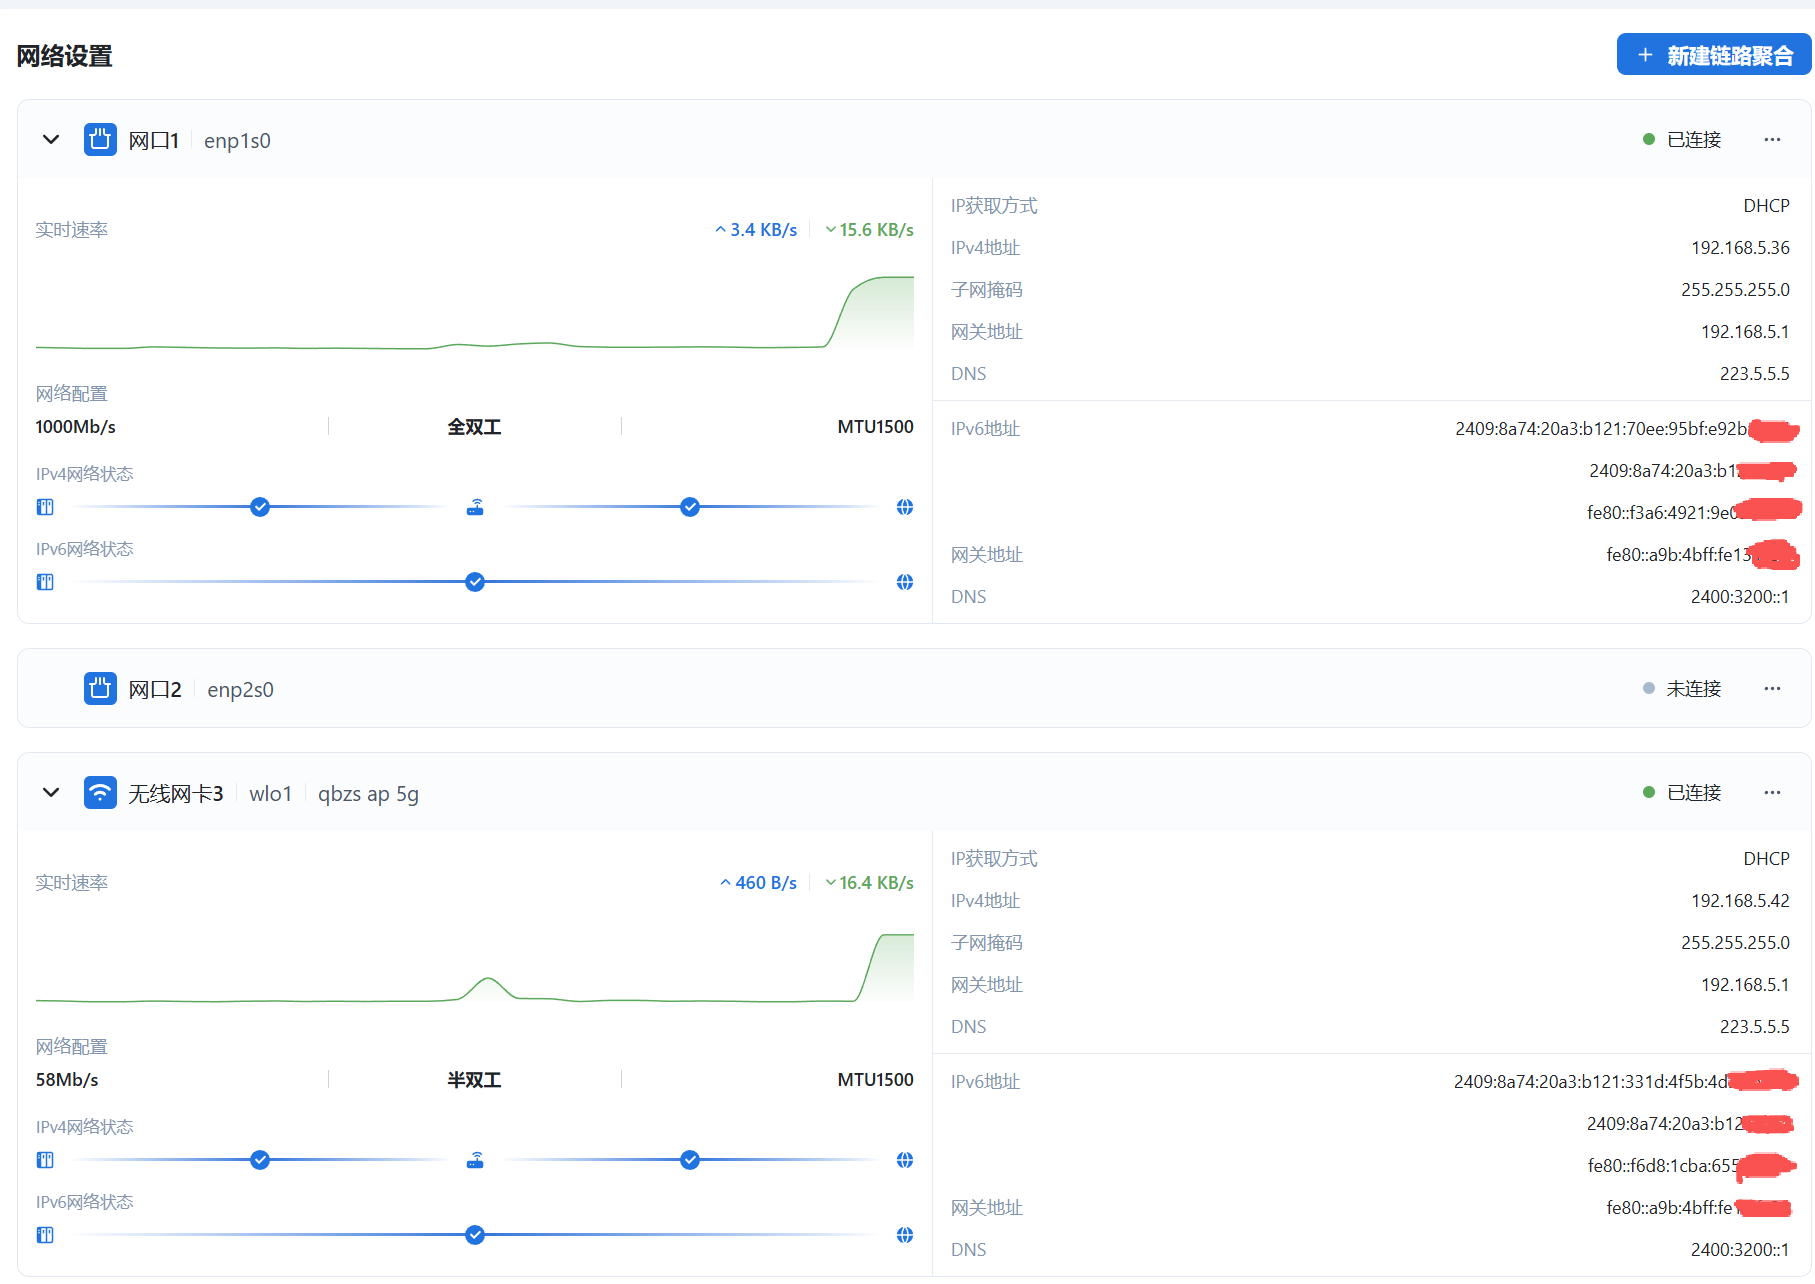
Task: Click the globe icon in 网口1 IPv6 status
Action: [905, 582]
